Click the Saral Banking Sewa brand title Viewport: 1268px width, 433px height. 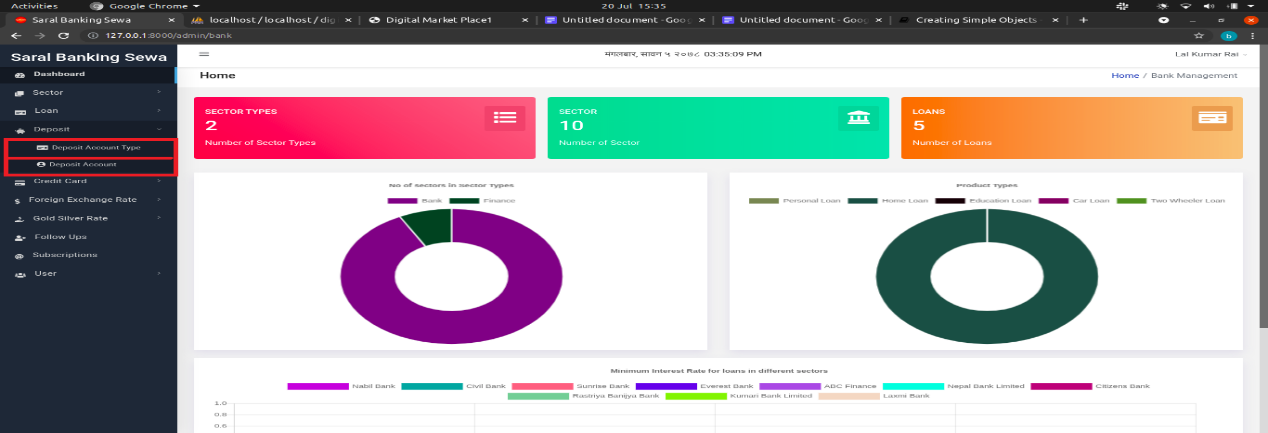click(88, 57)
